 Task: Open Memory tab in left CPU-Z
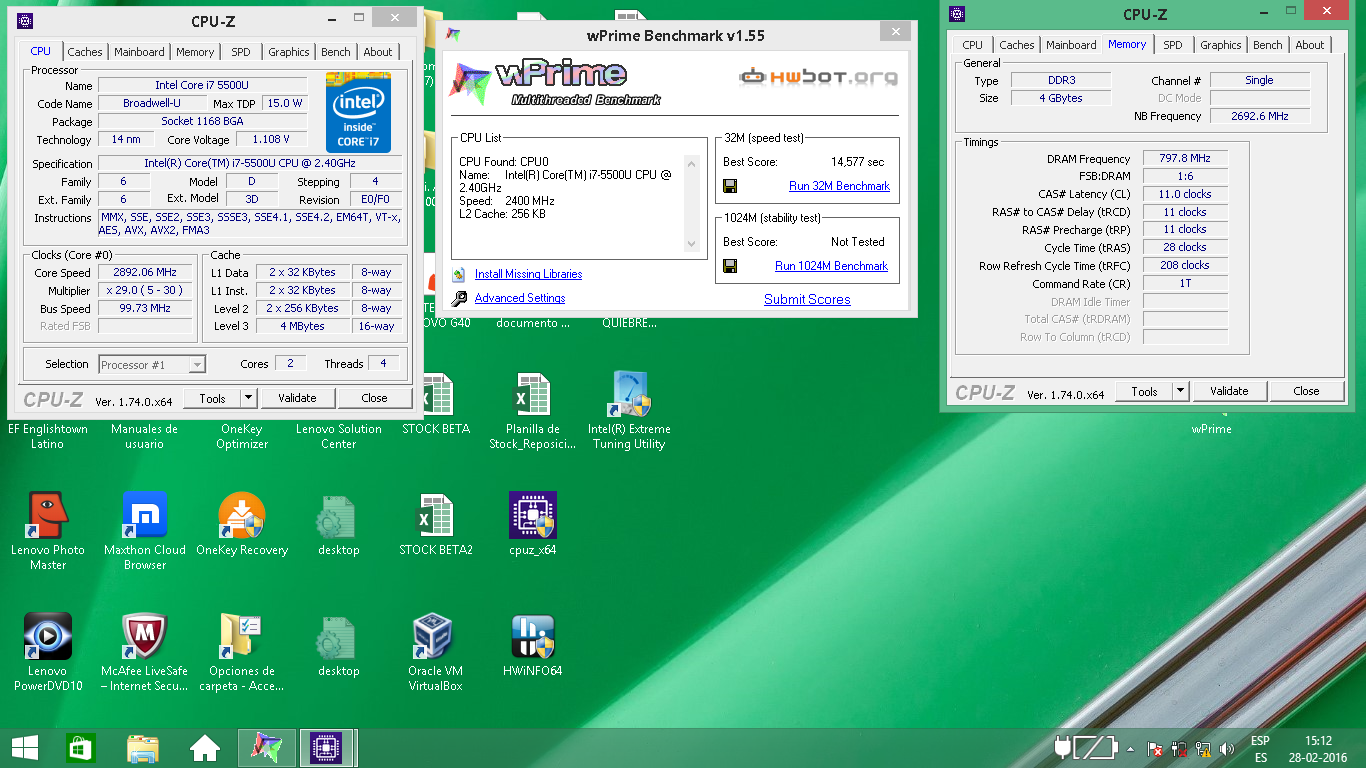[x=195, y=52]
